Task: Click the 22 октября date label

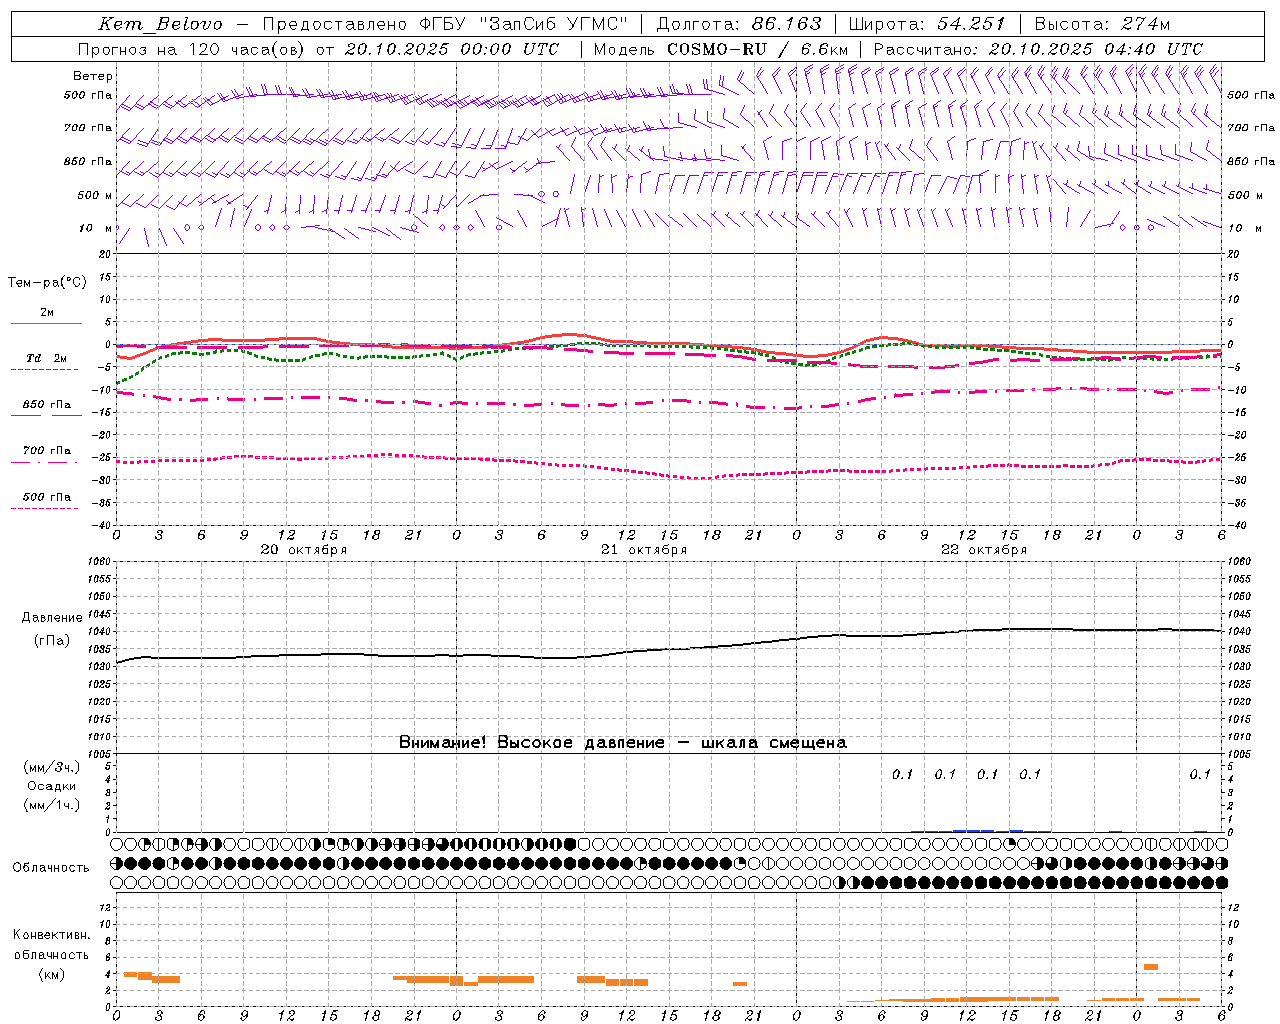Action: pyautogui.click(x=984, y=550)
